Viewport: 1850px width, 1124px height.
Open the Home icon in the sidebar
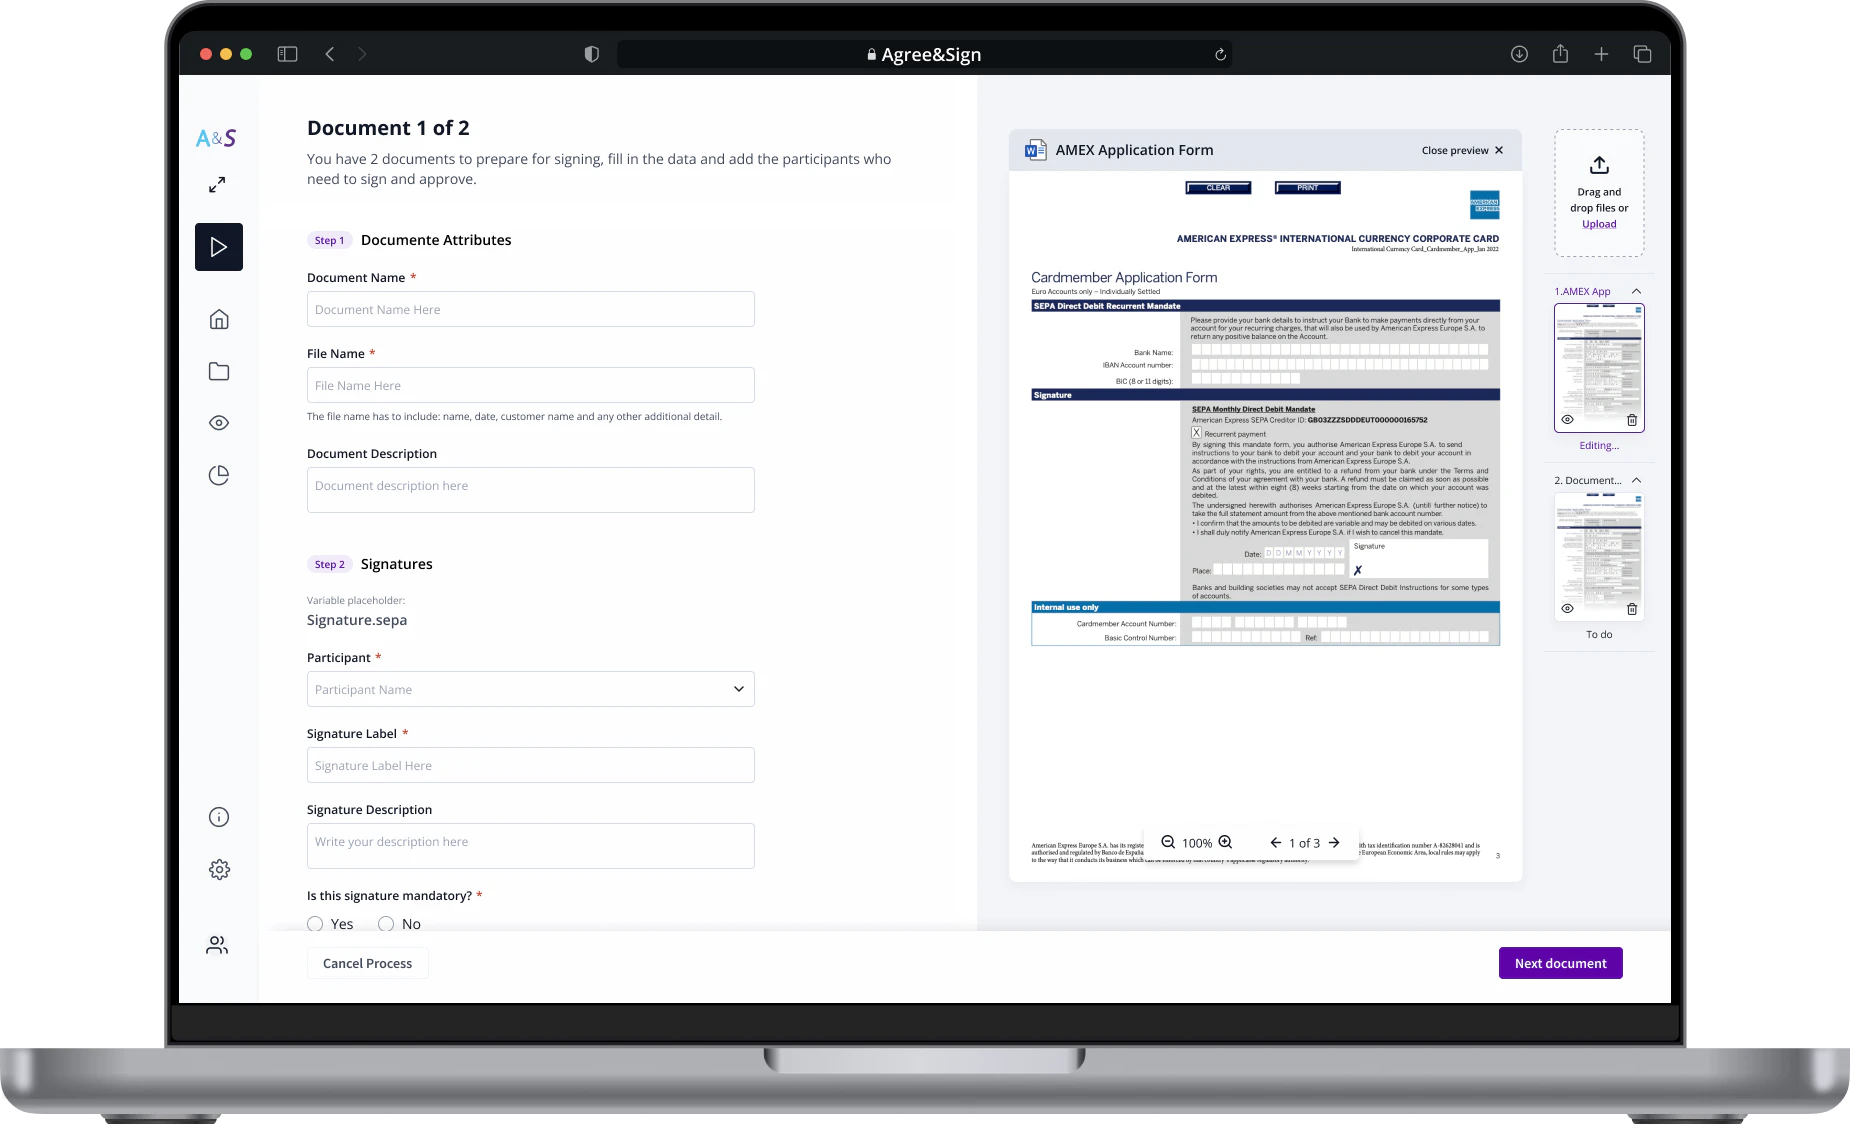[x=219, y=318]
